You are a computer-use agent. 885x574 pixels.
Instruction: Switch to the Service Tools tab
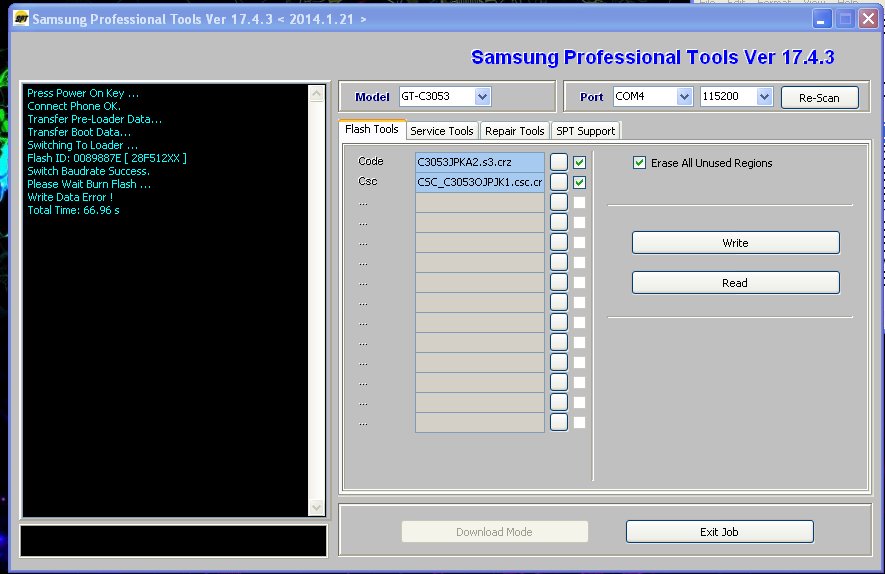tap(442, 131)
